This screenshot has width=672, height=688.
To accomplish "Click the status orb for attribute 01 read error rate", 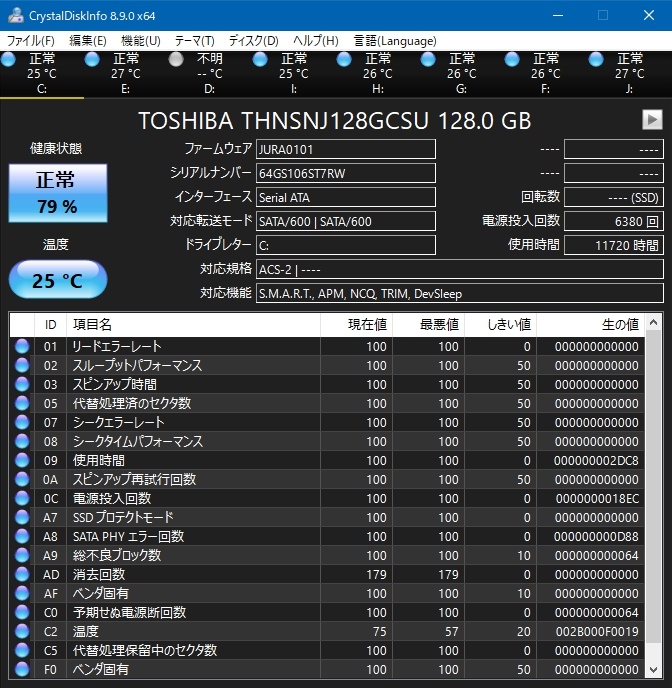I will click(22, 346).
